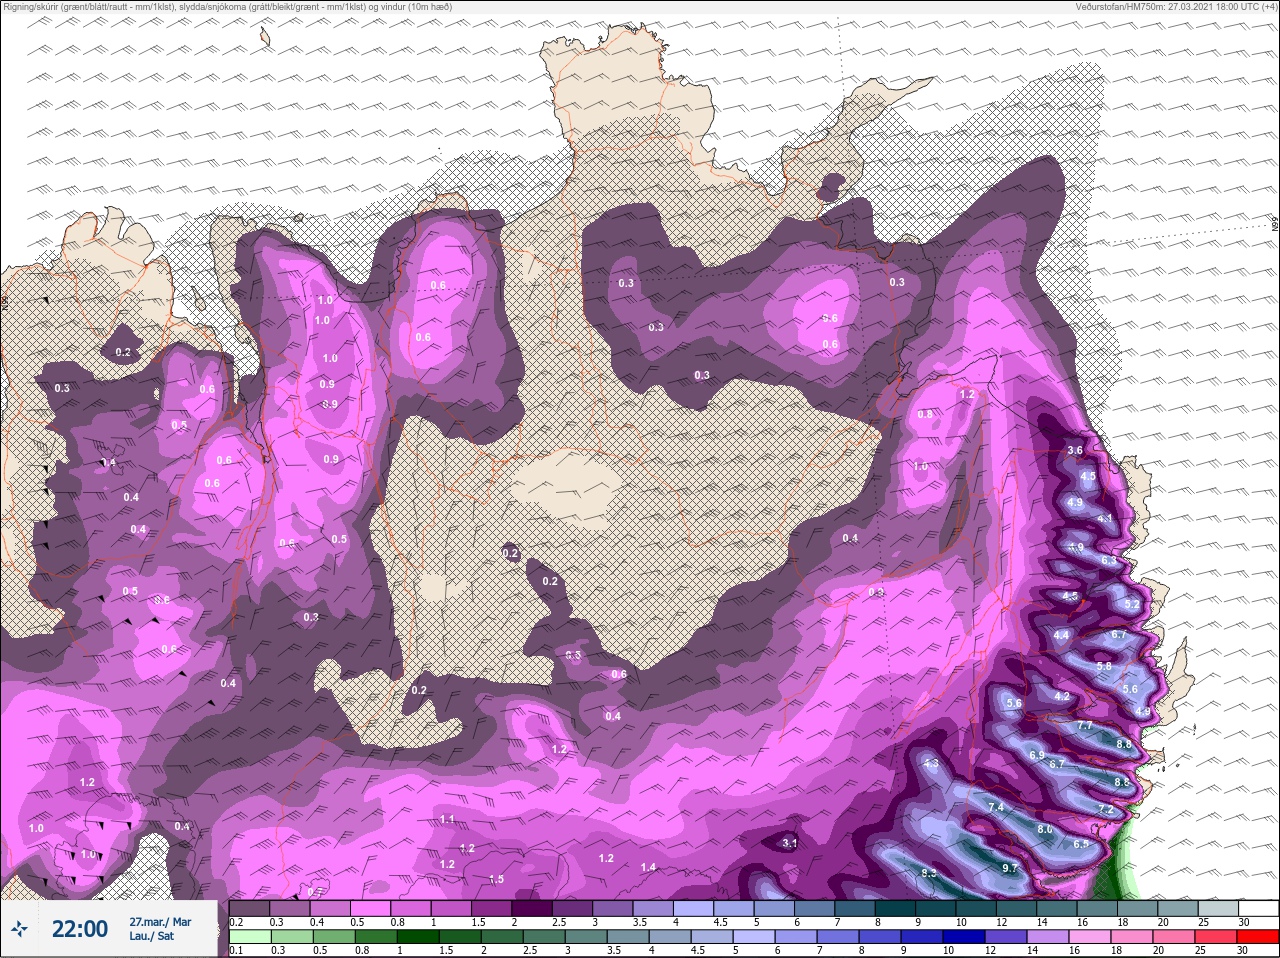Click the 8.3 precipitation value on the map
This screenshot has height=958, width=1280.
[928, 873]
